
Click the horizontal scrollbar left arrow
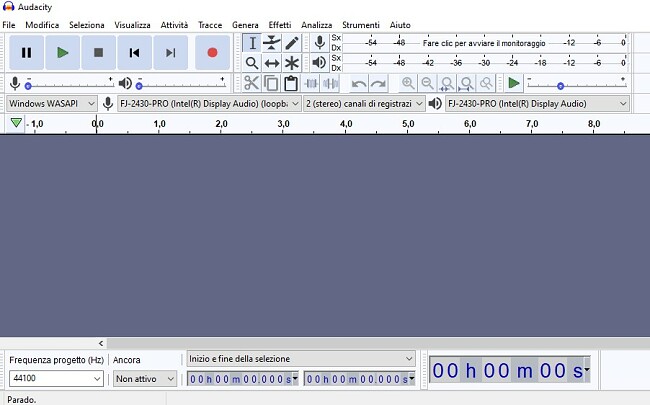coord(101,343)
